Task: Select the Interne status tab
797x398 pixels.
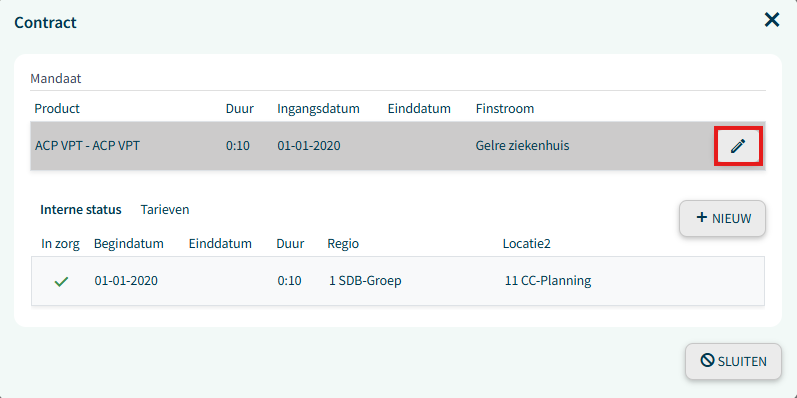Action: click(81, 209)
